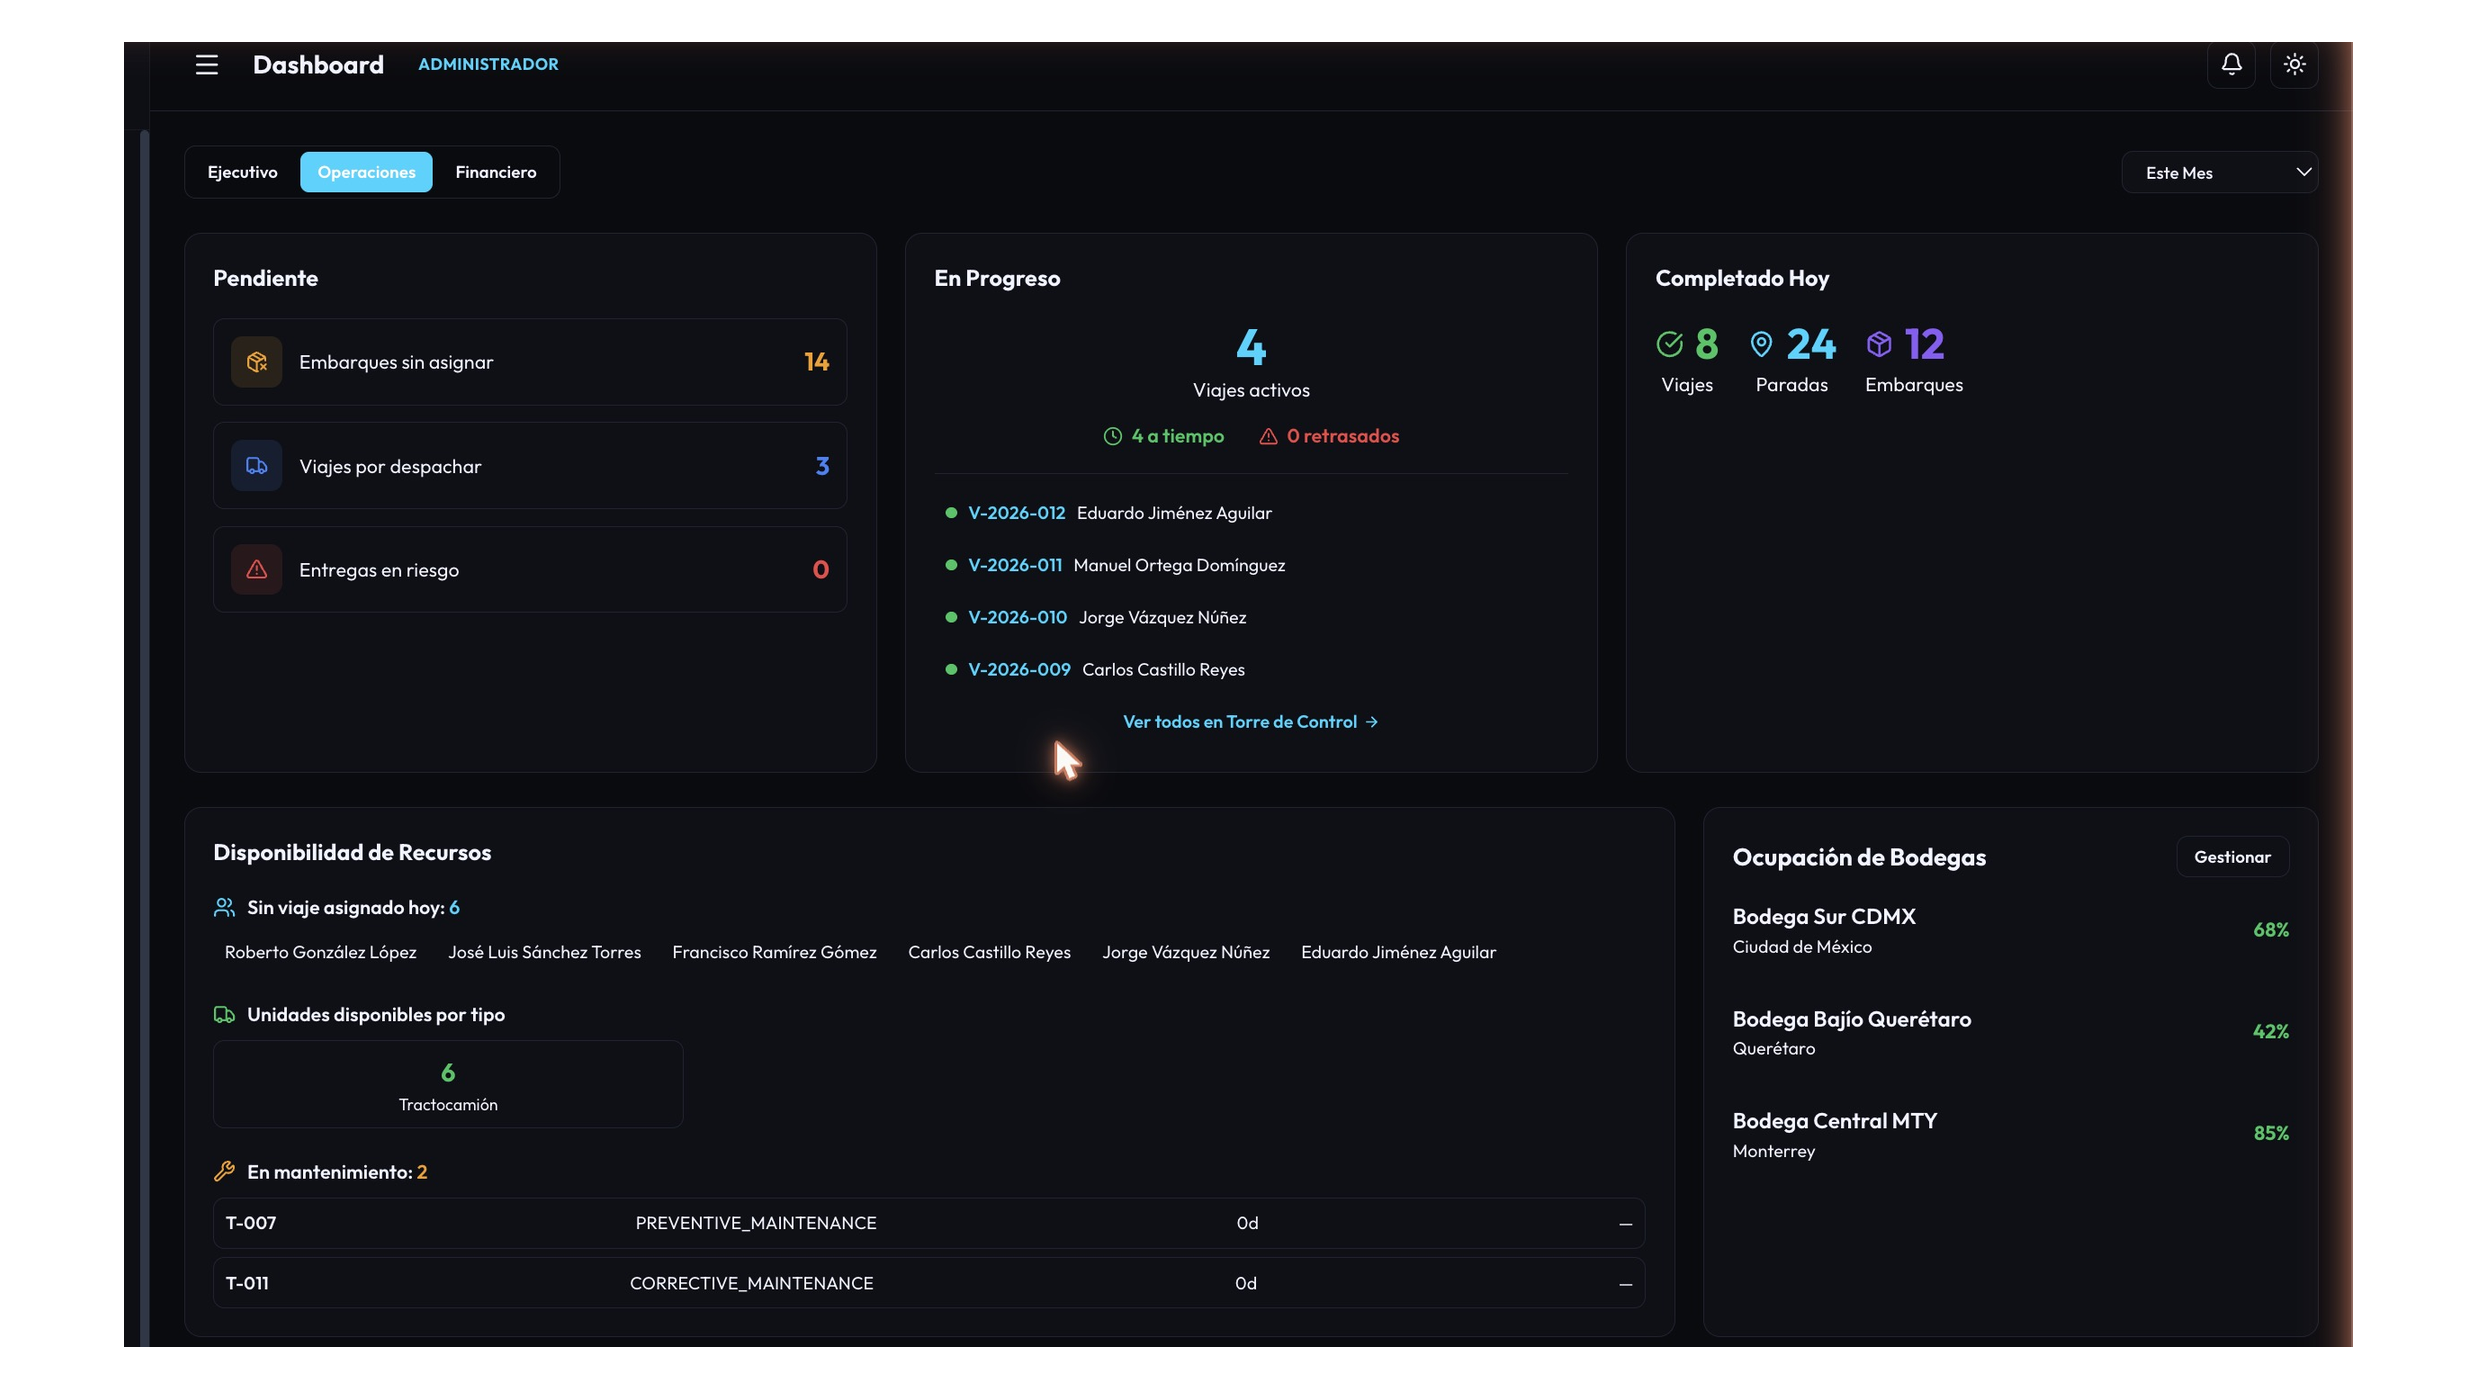Viewport: 2477px width, 1388px height.
Task: Click the Dashboard page title
Action: pyautogui.click(x=318, y=64)
